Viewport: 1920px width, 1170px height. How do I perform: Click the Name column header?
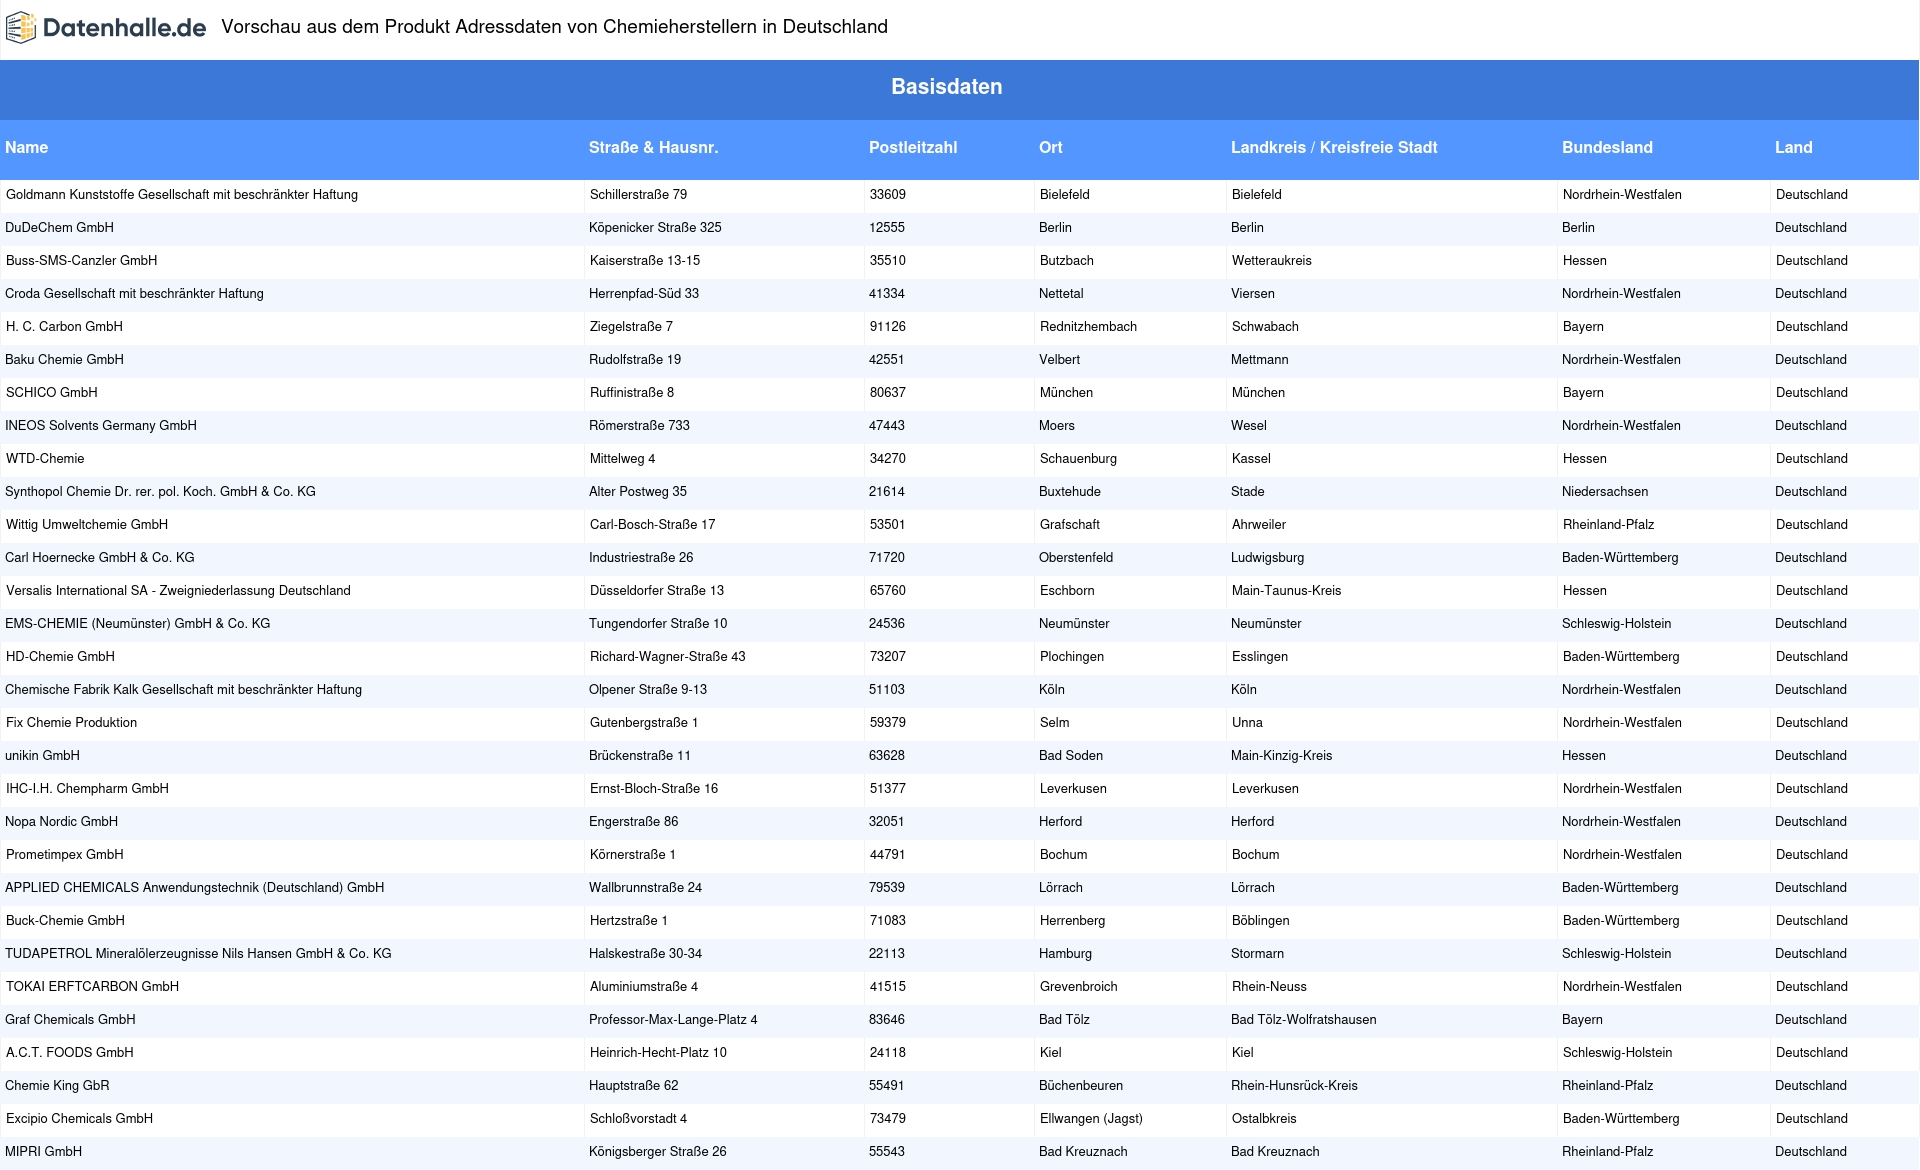[x=27, y=148]
